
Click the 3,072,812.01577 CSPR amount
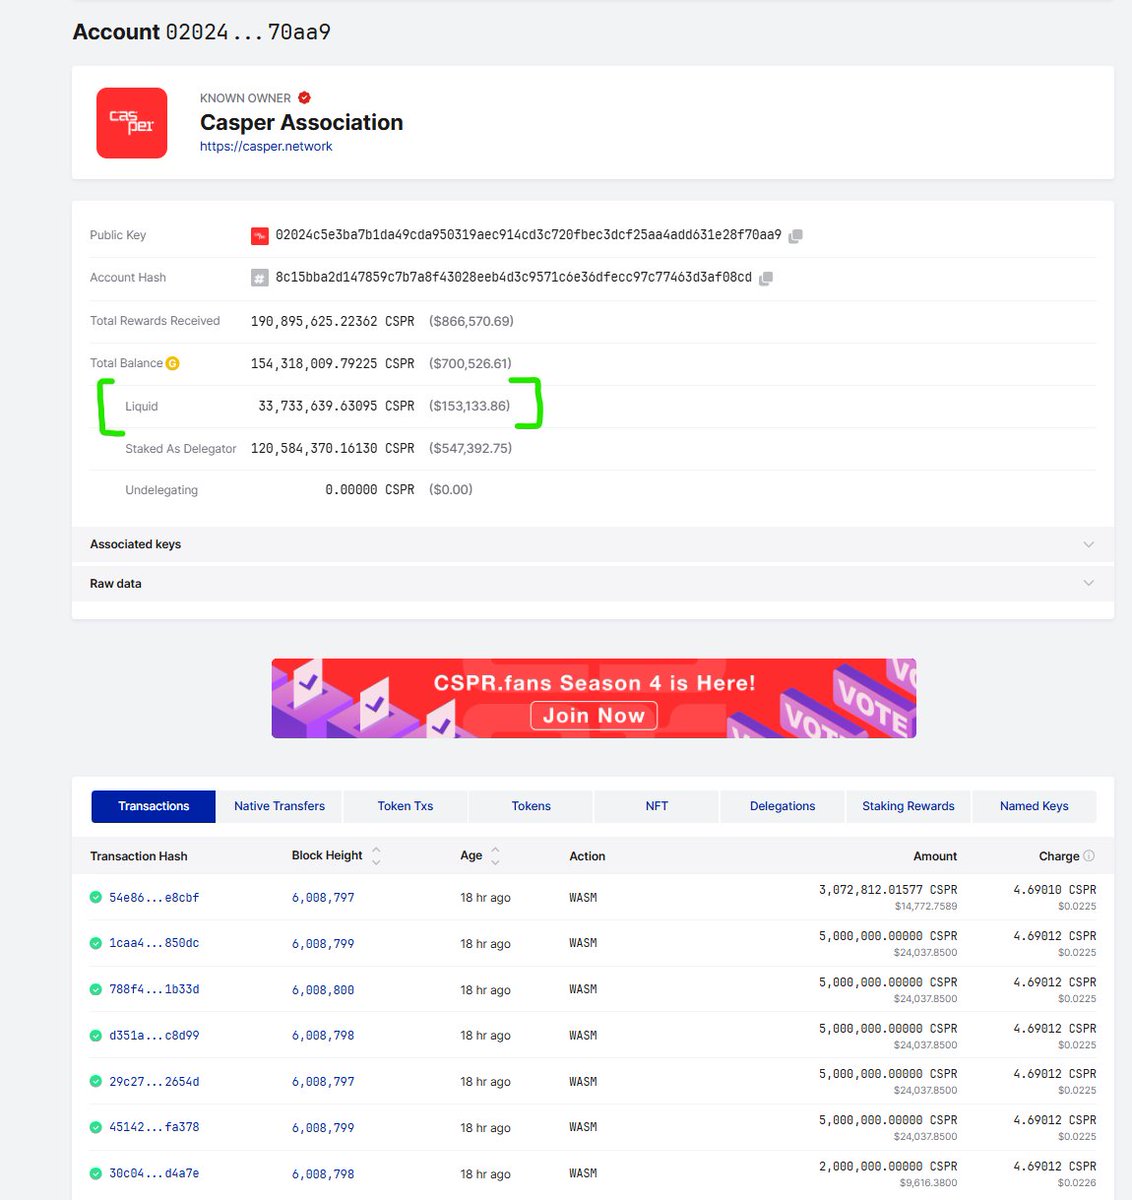pyautogui.click(x=888, y=890)
